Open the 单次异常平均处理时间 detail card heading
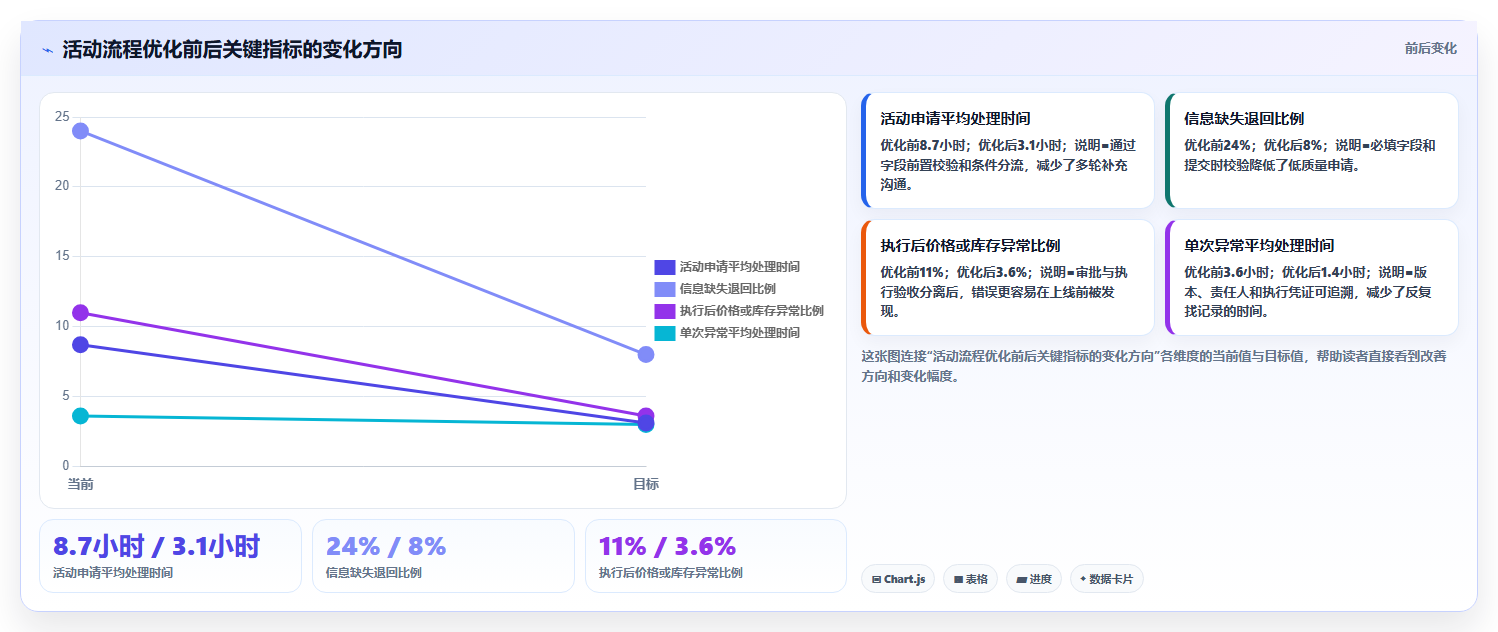The height and width of the screenshot is (632, 1498). coord(1259,245)
